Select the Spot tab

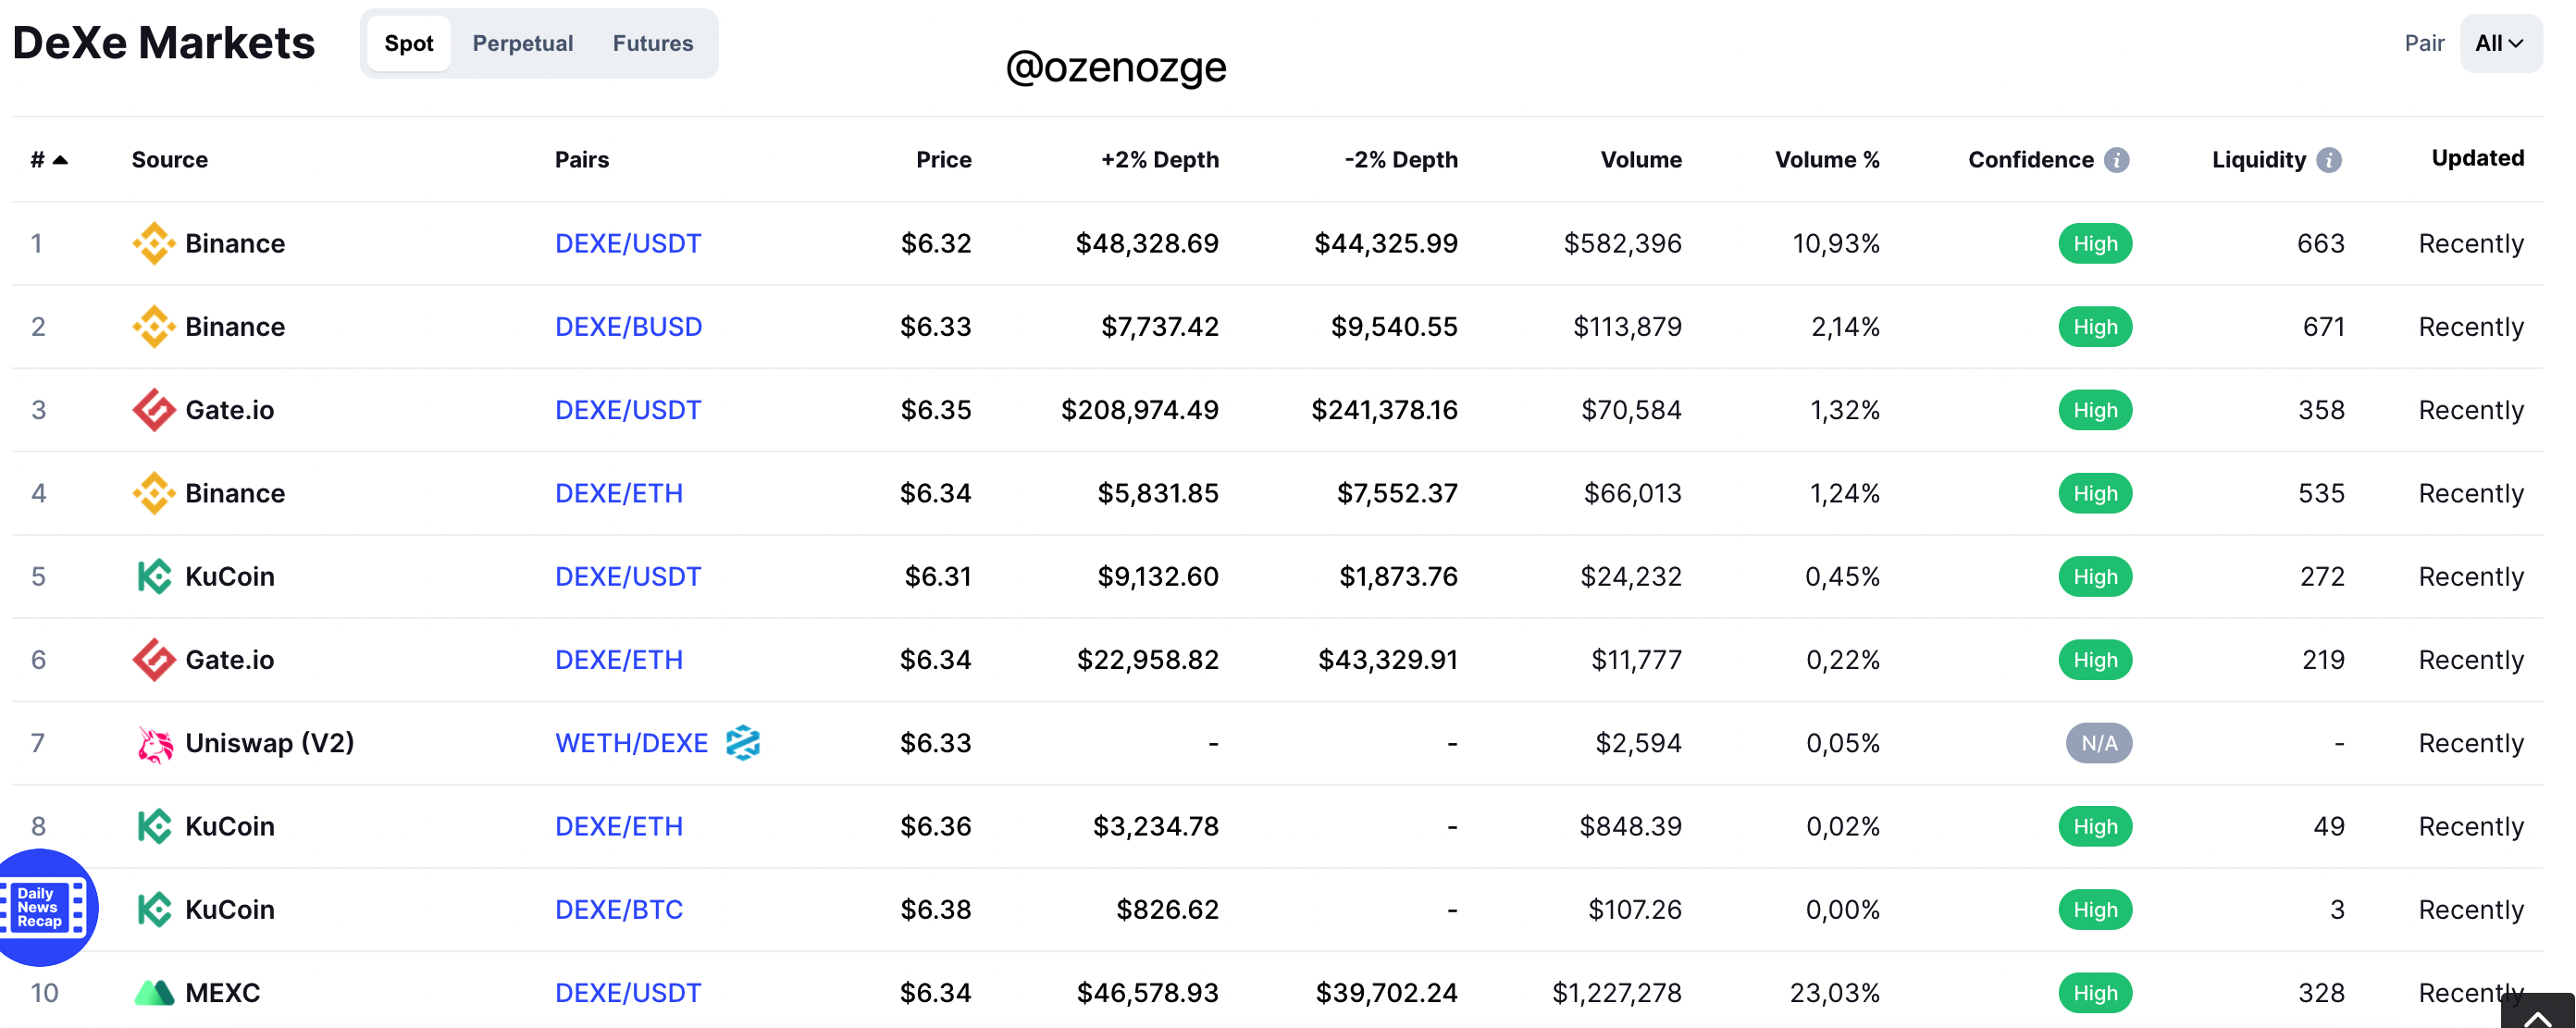[409, 43]
